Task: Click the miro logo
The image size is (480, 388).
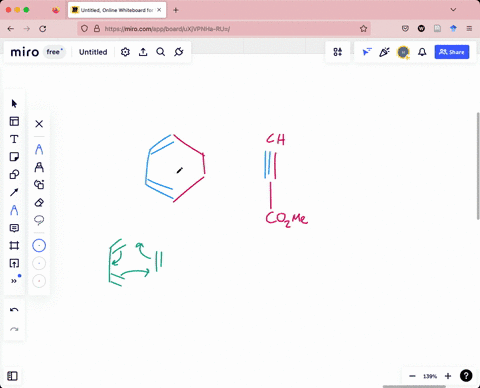Action: click(x=25, y=52)
